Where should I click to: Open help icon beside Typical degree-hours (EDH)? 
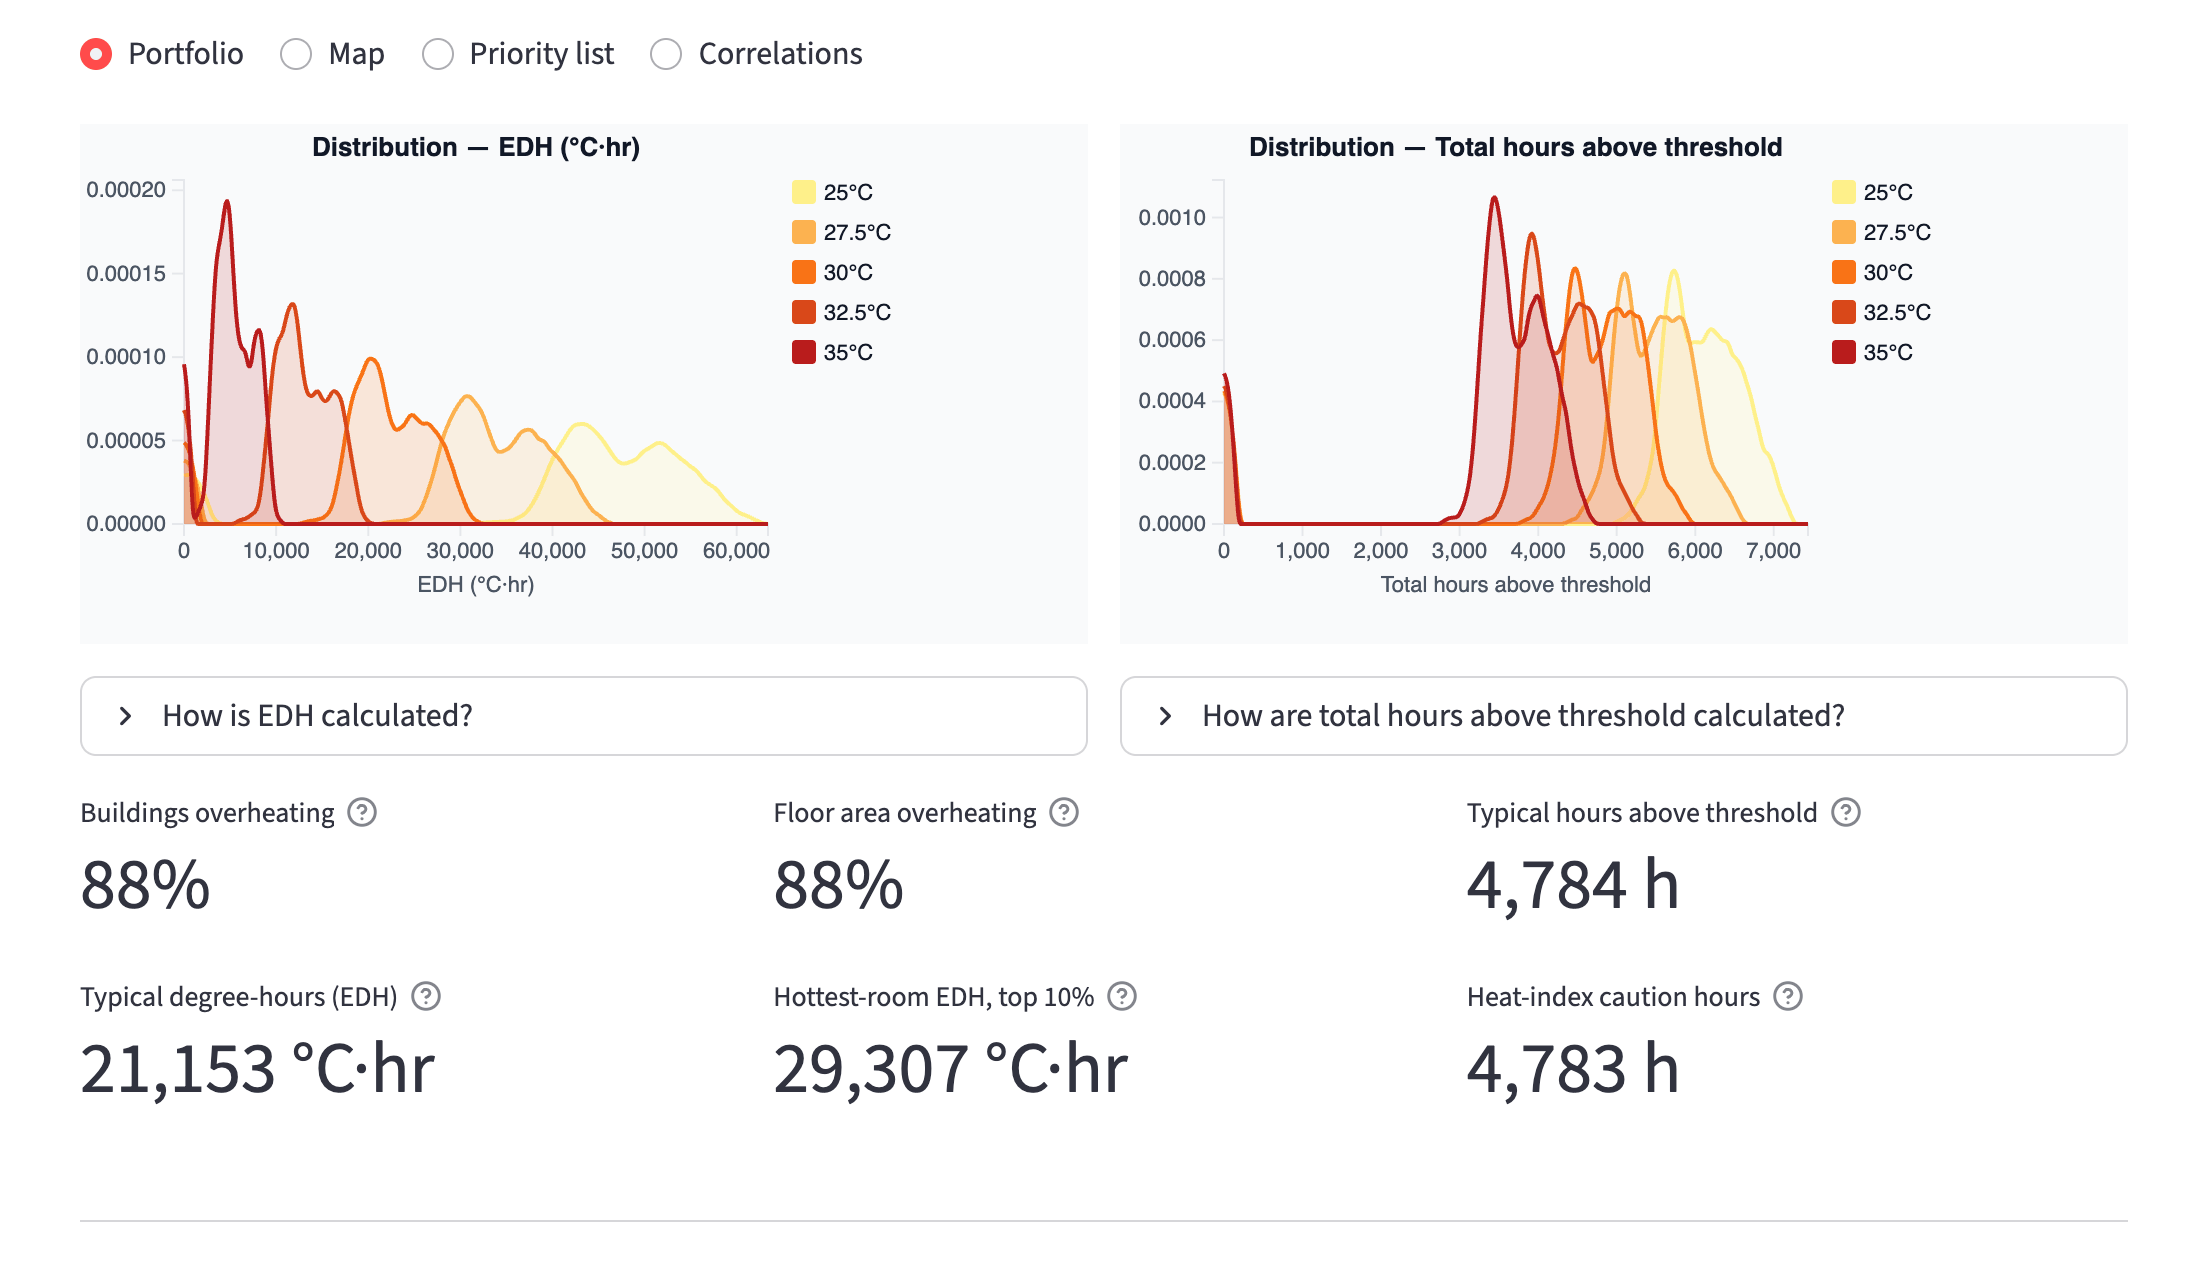(426, 997)
